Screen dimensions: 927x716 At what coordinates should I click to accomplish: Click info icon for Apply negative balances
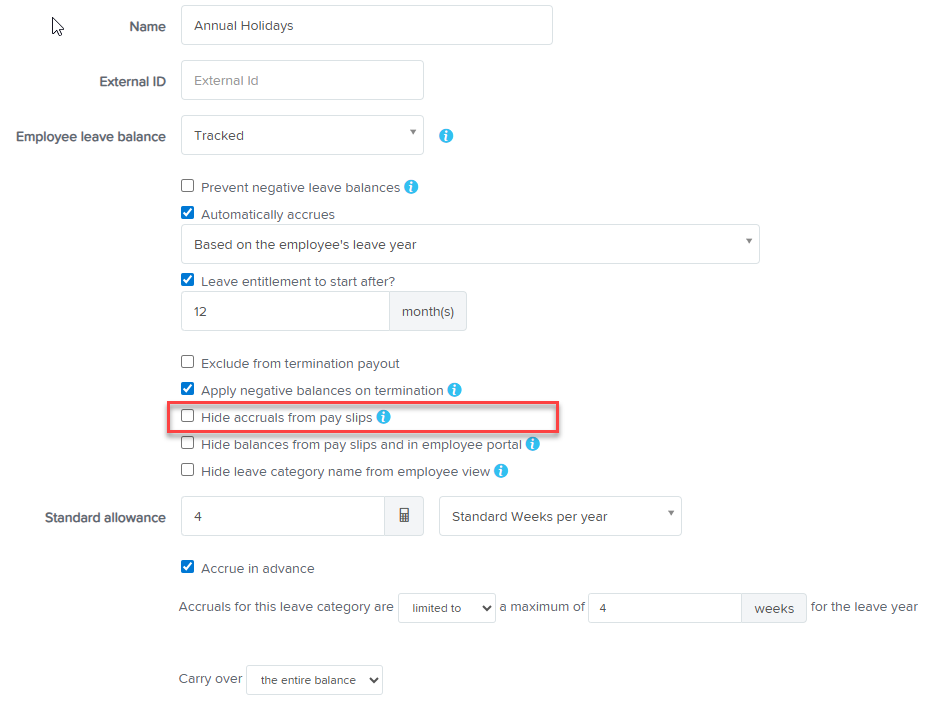454,390
